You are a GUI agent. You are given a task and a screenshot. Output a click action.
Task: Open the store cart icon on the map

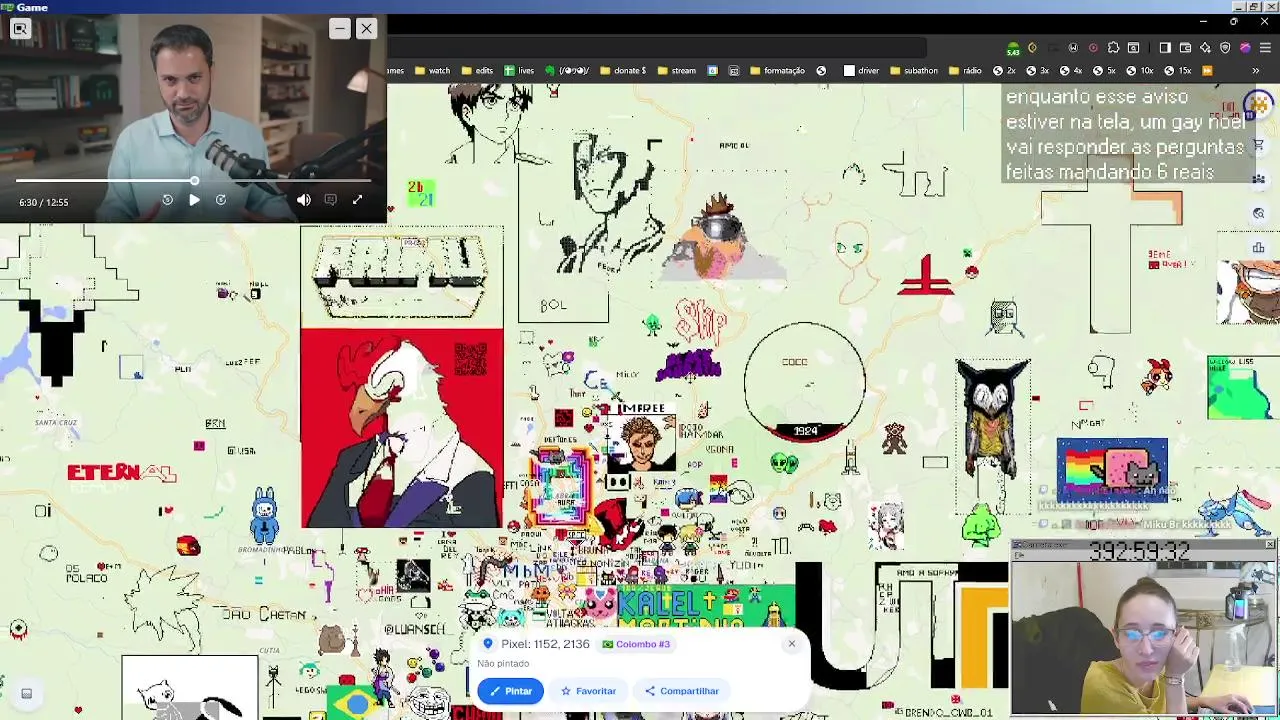coord(1259,145)
